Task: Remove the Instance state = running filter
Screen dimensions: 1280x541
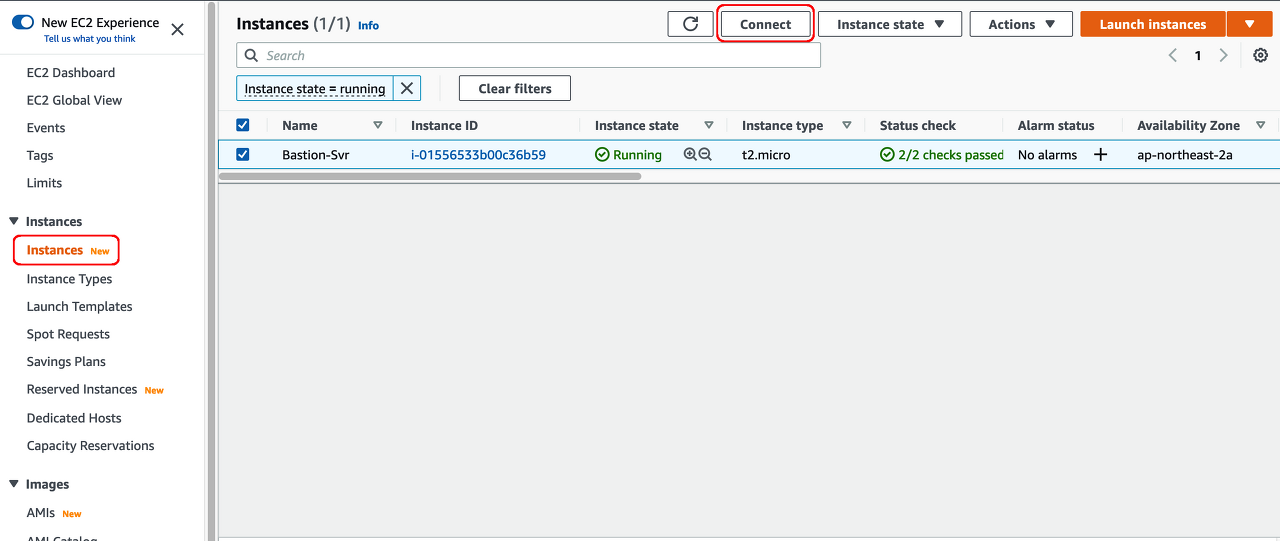Action: 407,88
